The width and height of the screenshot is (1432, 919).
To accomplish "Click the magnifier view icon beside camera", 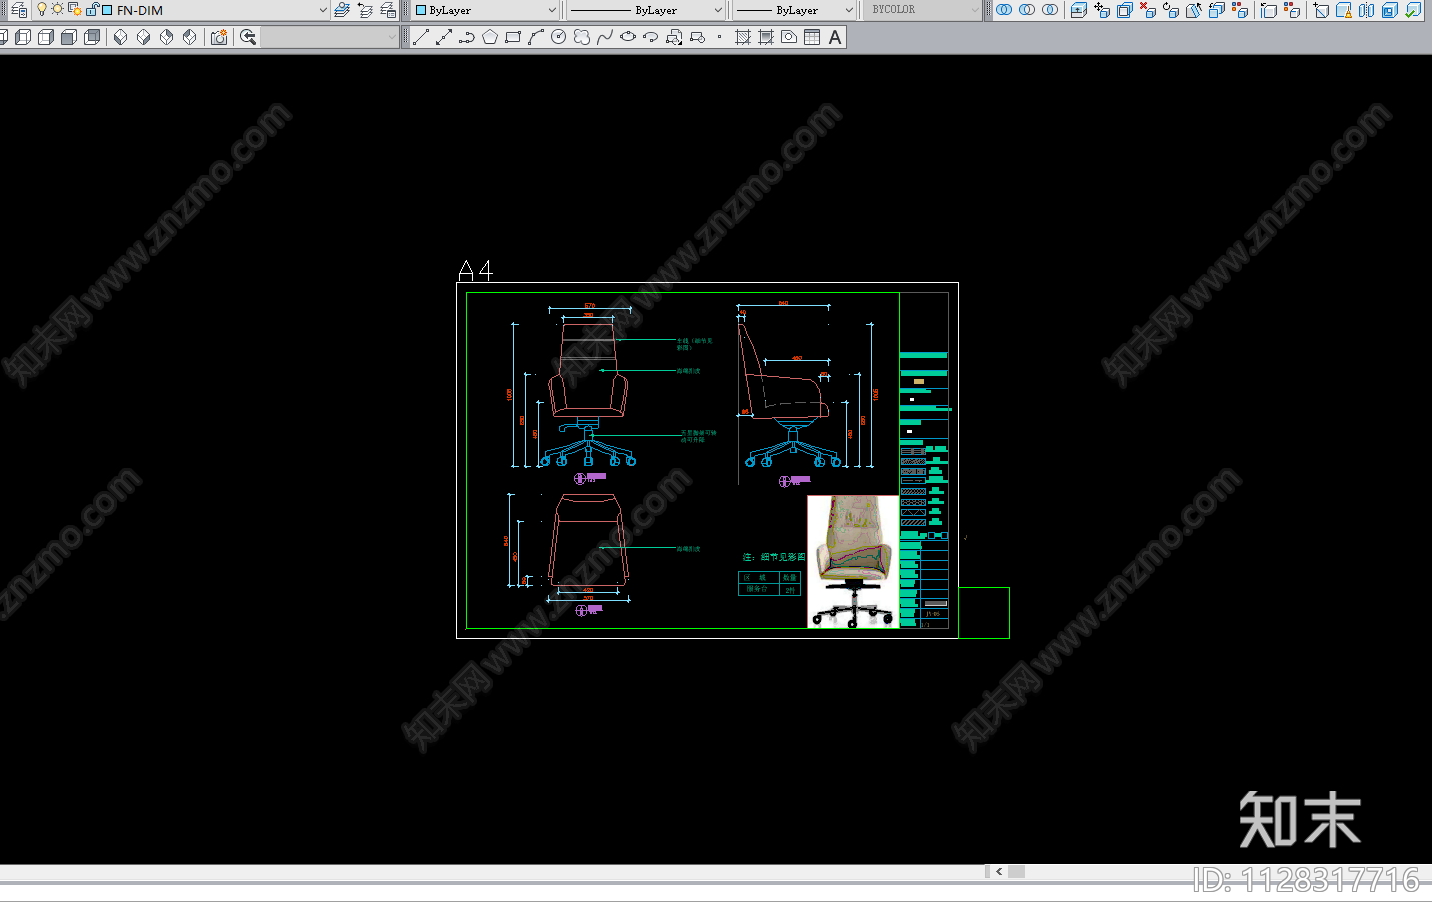I will coord(248,37).
